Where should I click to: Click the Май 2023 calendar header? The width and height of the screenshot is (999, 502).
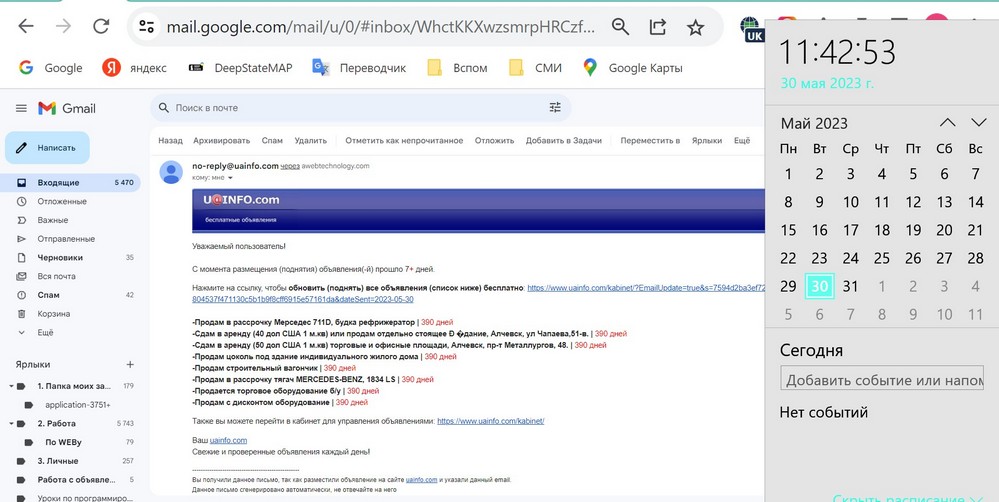(814, 123)
